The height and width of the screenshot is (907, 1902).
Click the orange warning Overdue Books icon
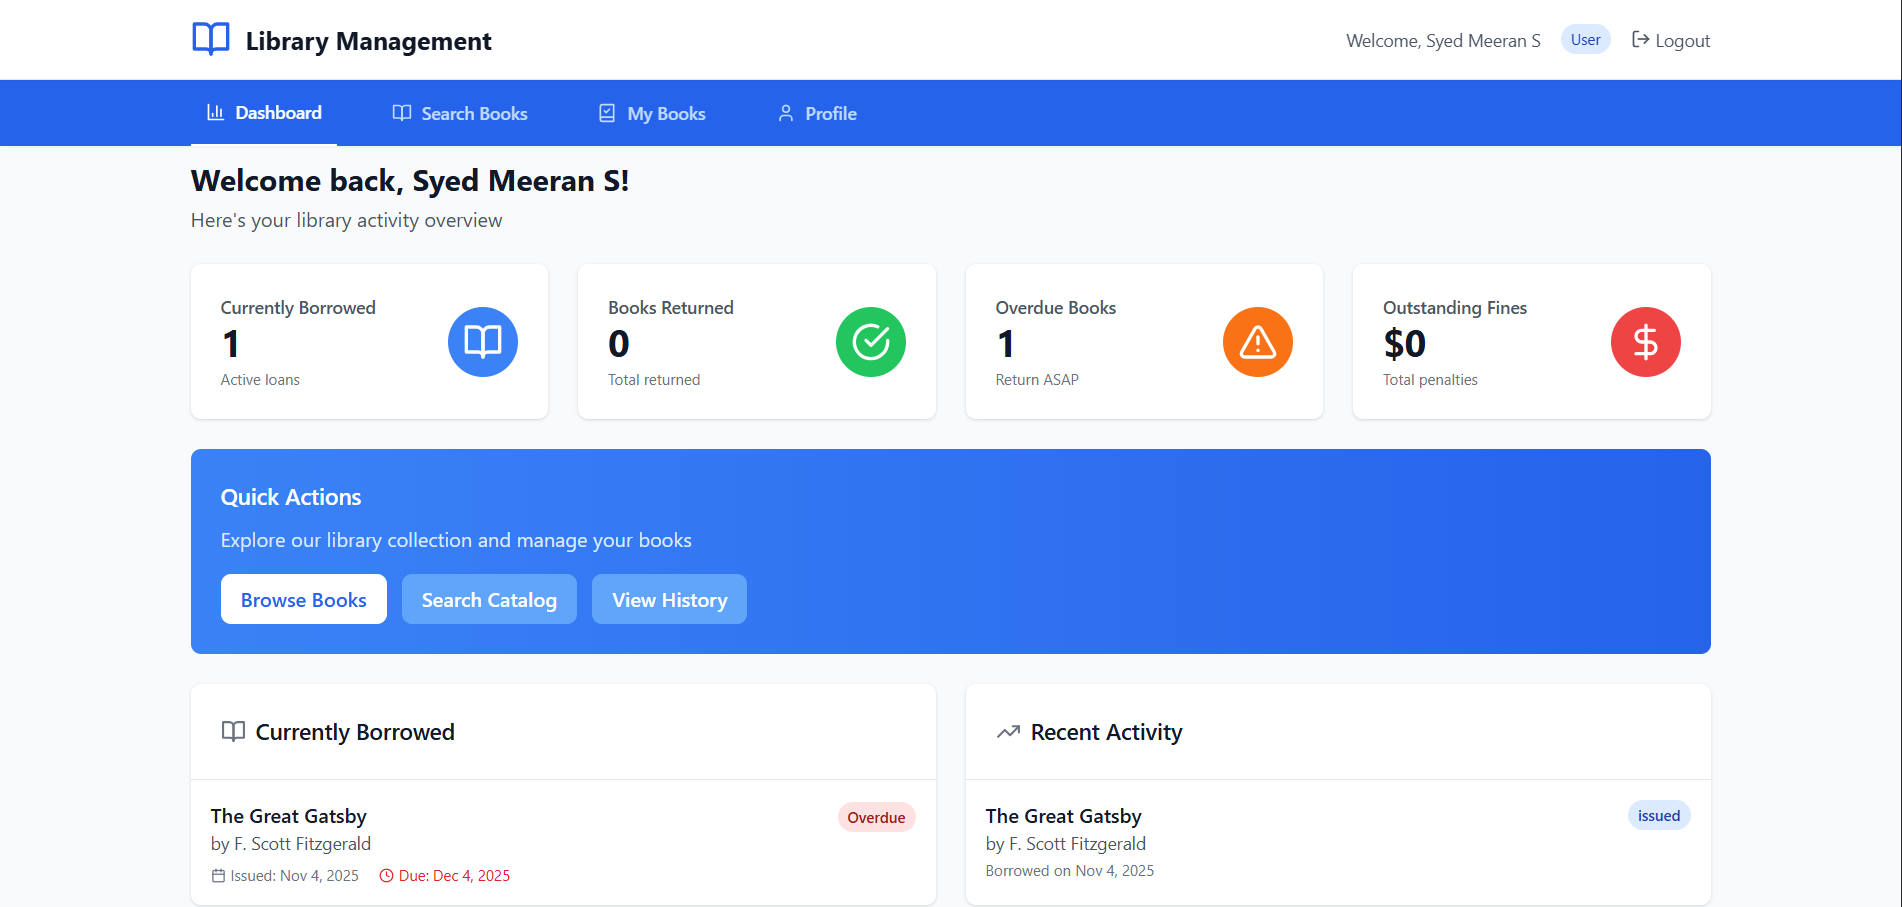click(x=1257, y=342)
